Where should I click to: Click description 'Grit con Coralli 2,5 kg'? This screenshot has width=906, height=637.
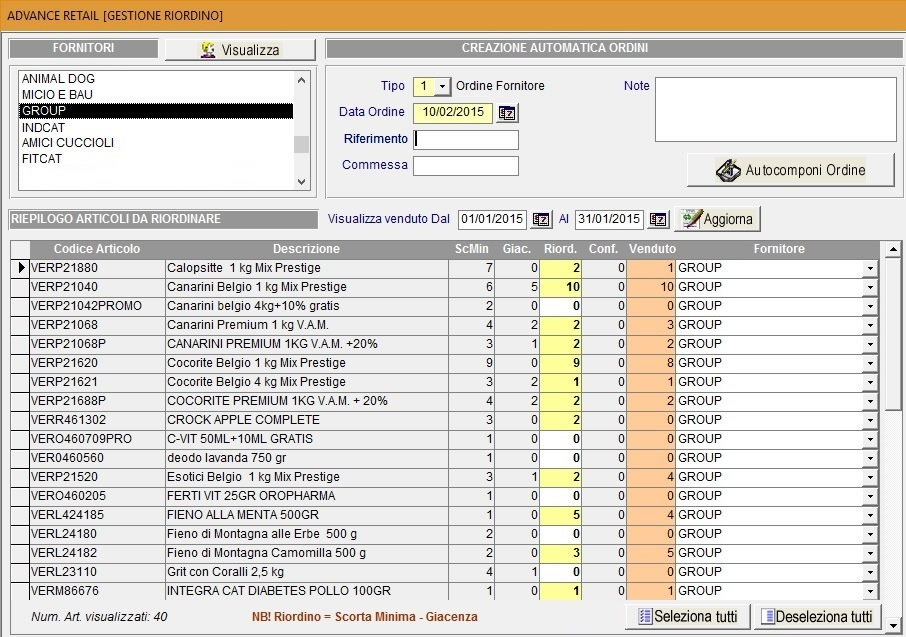(306, 572)
